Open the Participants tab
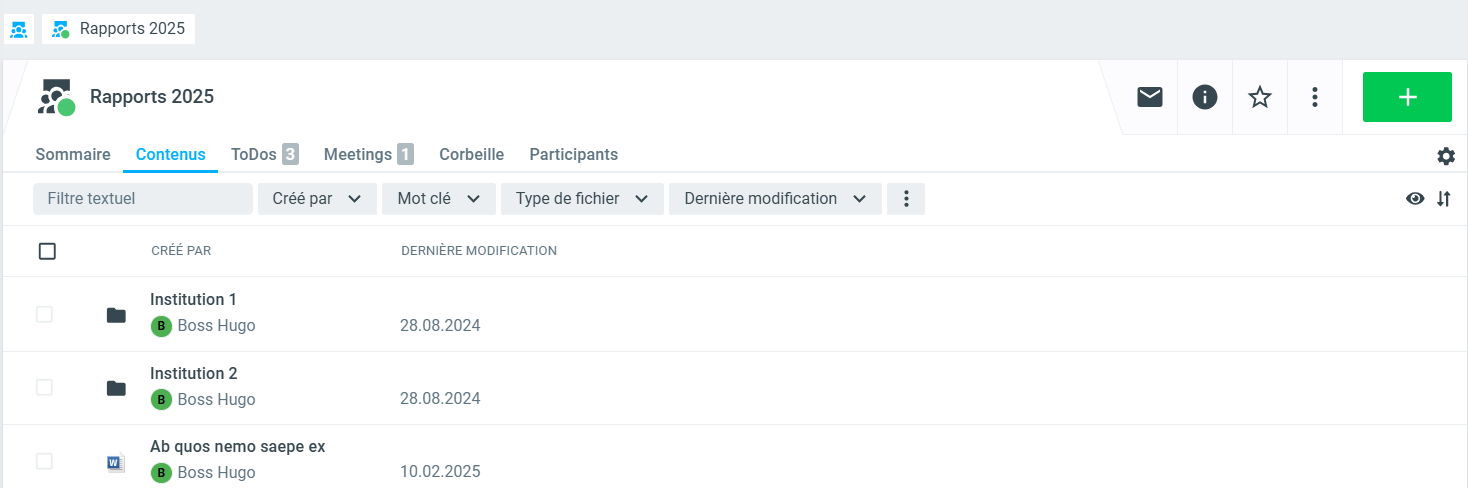Viewport: 1468px width, 488px height. pyautogui.click(x=573, y=155)
